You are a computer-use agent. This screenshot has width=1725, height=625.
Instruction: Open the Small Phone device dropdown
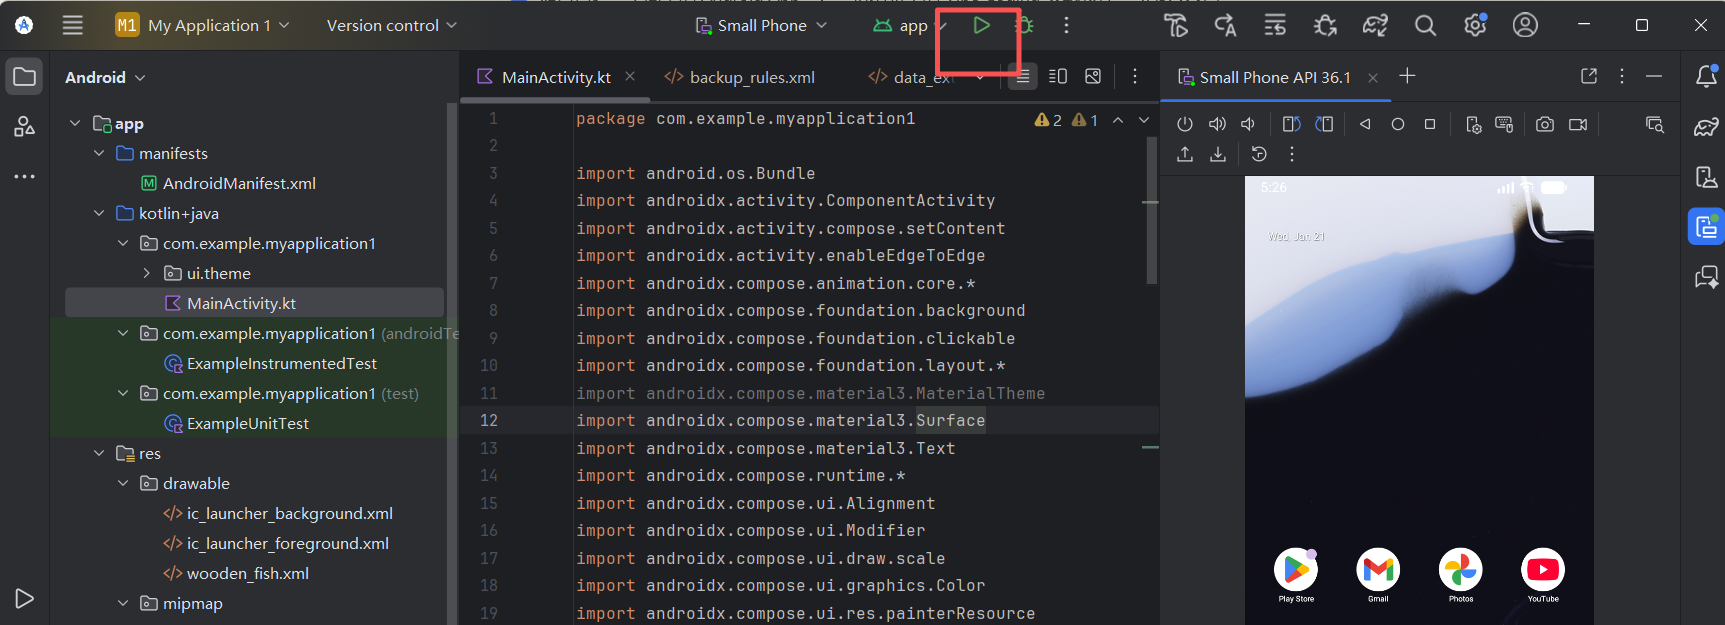[762, 26]
